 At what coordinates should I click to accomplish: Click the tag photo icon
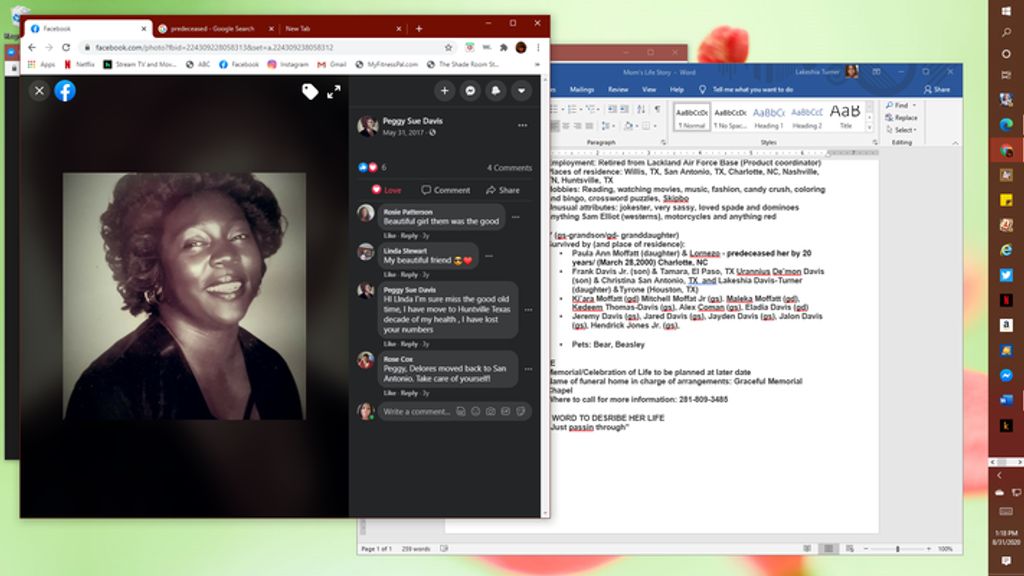[310, 91]
